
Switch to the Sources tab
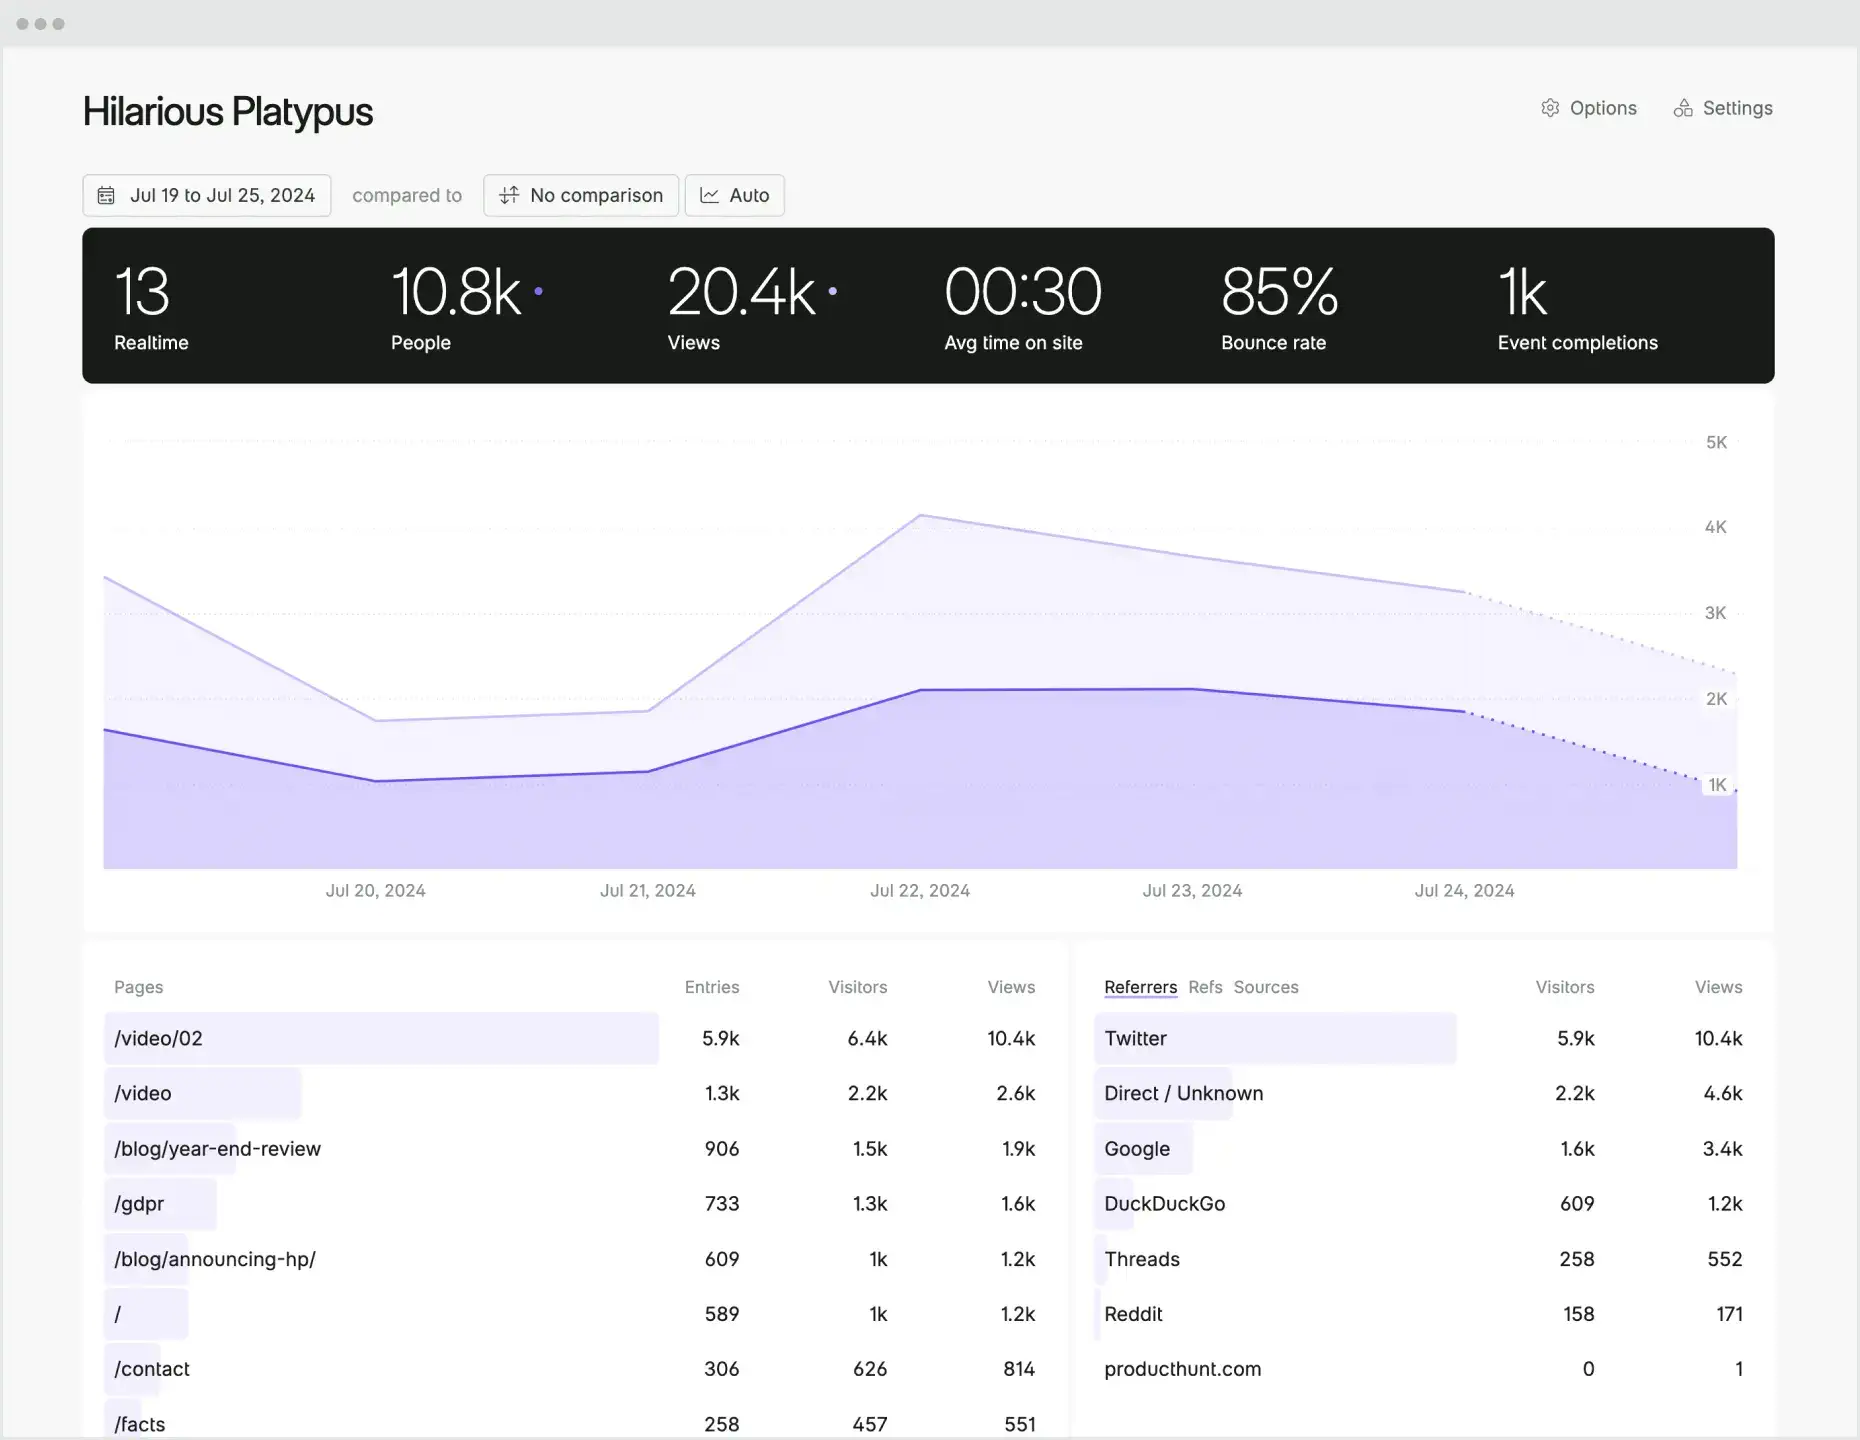(x=1266, y=987)
